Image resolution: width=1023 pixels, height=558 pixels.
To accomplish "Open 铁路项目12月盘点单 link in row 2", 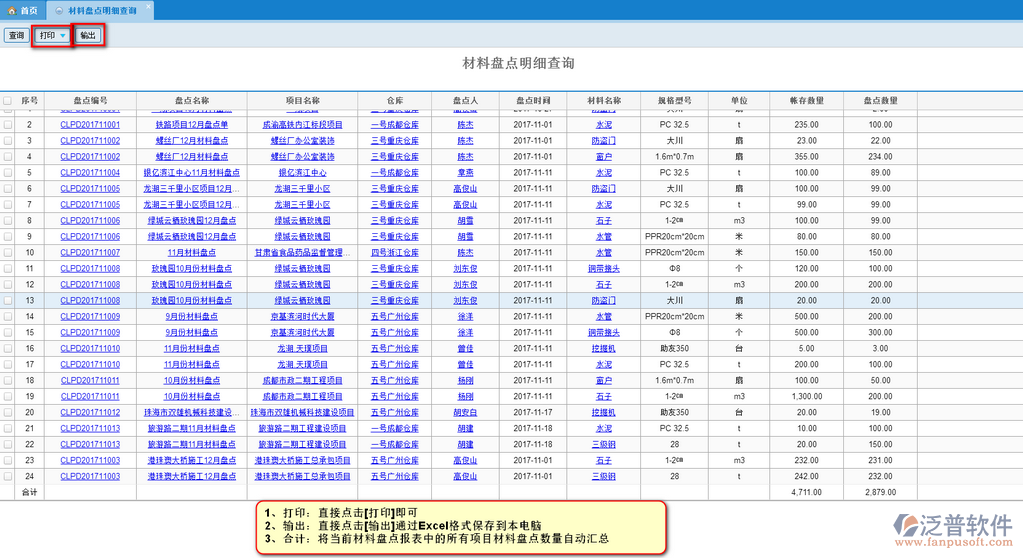I will tap(191, 125).
